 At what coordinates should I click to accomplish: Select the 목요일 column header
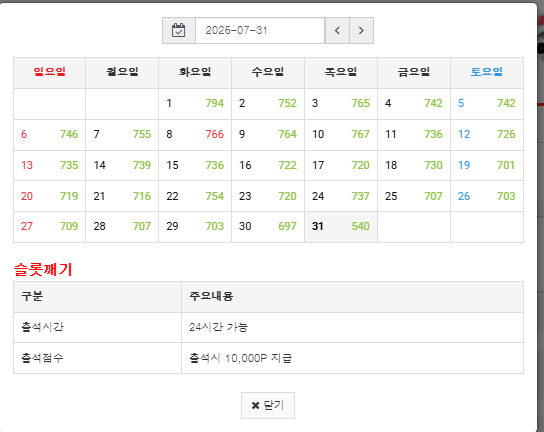(x=341, y=73)
